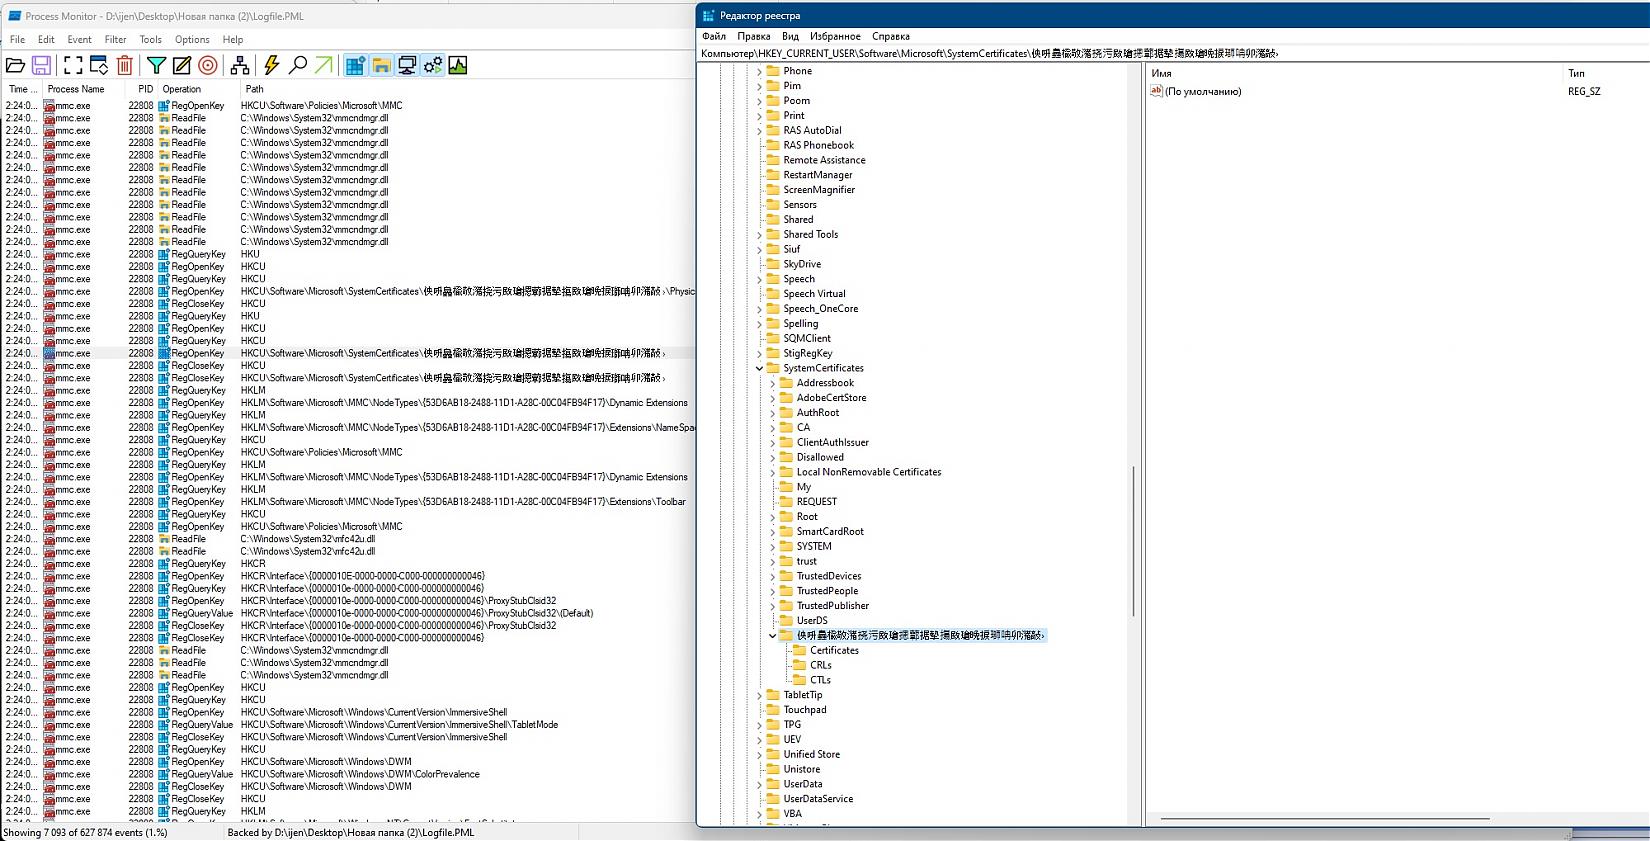
Task: Click the Capture events toolbar icon
Action: tap(73, 66)
